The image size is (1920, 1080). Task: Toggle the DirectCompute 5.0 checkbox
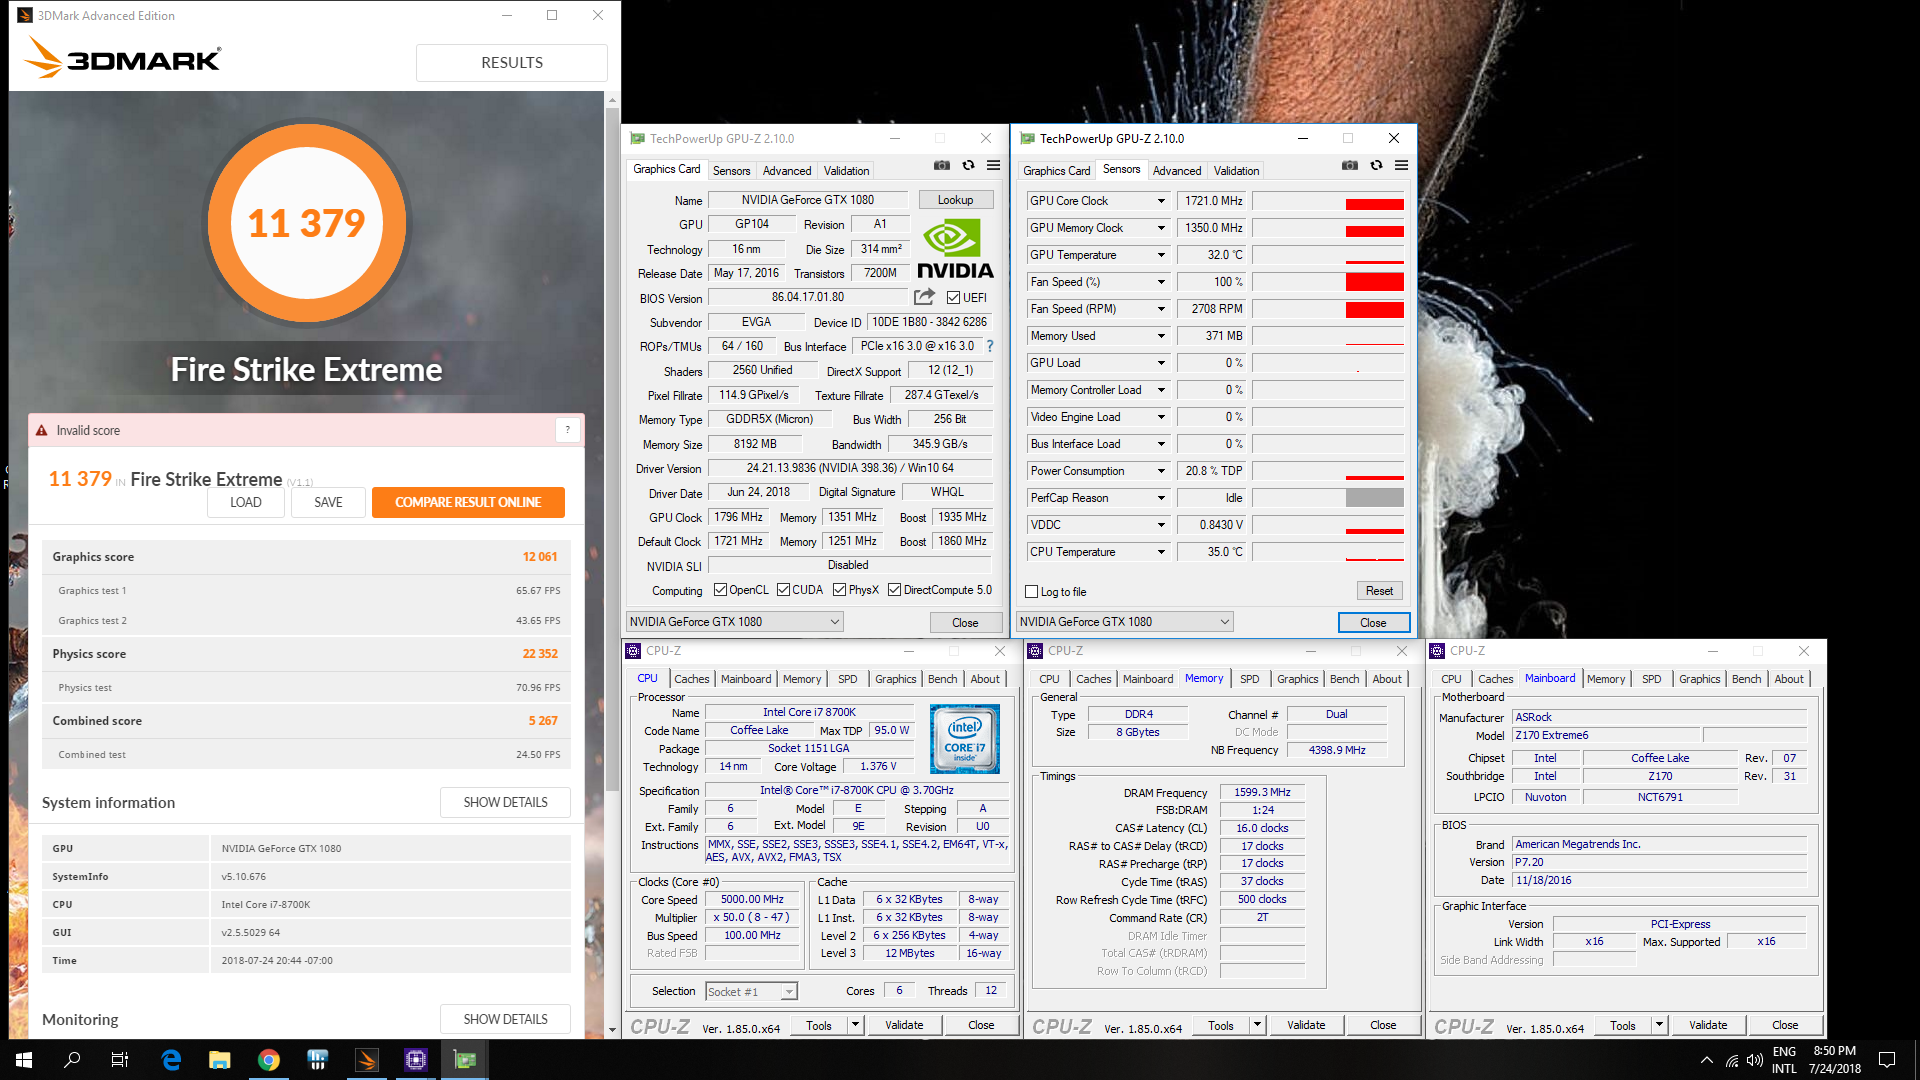pyautogui.click(x=894, y=590)
